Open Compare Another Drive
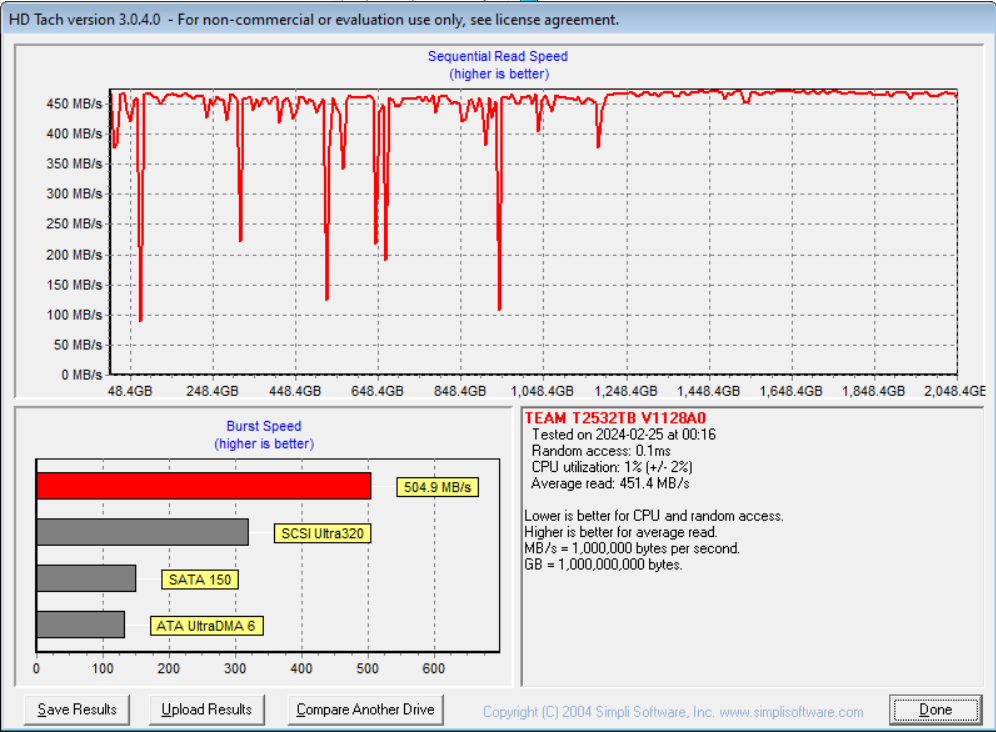The width and height of the screenshot is (996, 732). 365,710
